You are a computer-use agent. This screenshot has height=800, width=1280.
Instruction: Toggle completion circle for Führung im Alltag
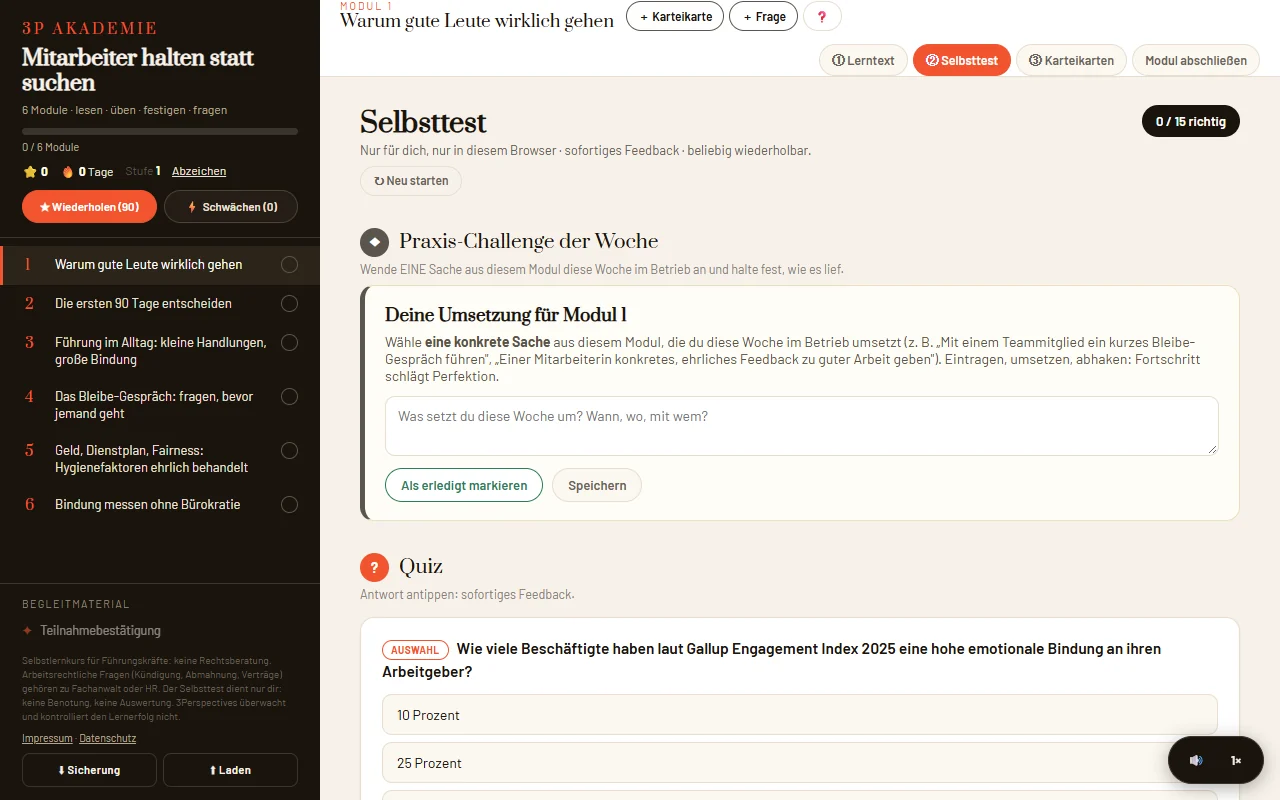(x=289, y=342)
